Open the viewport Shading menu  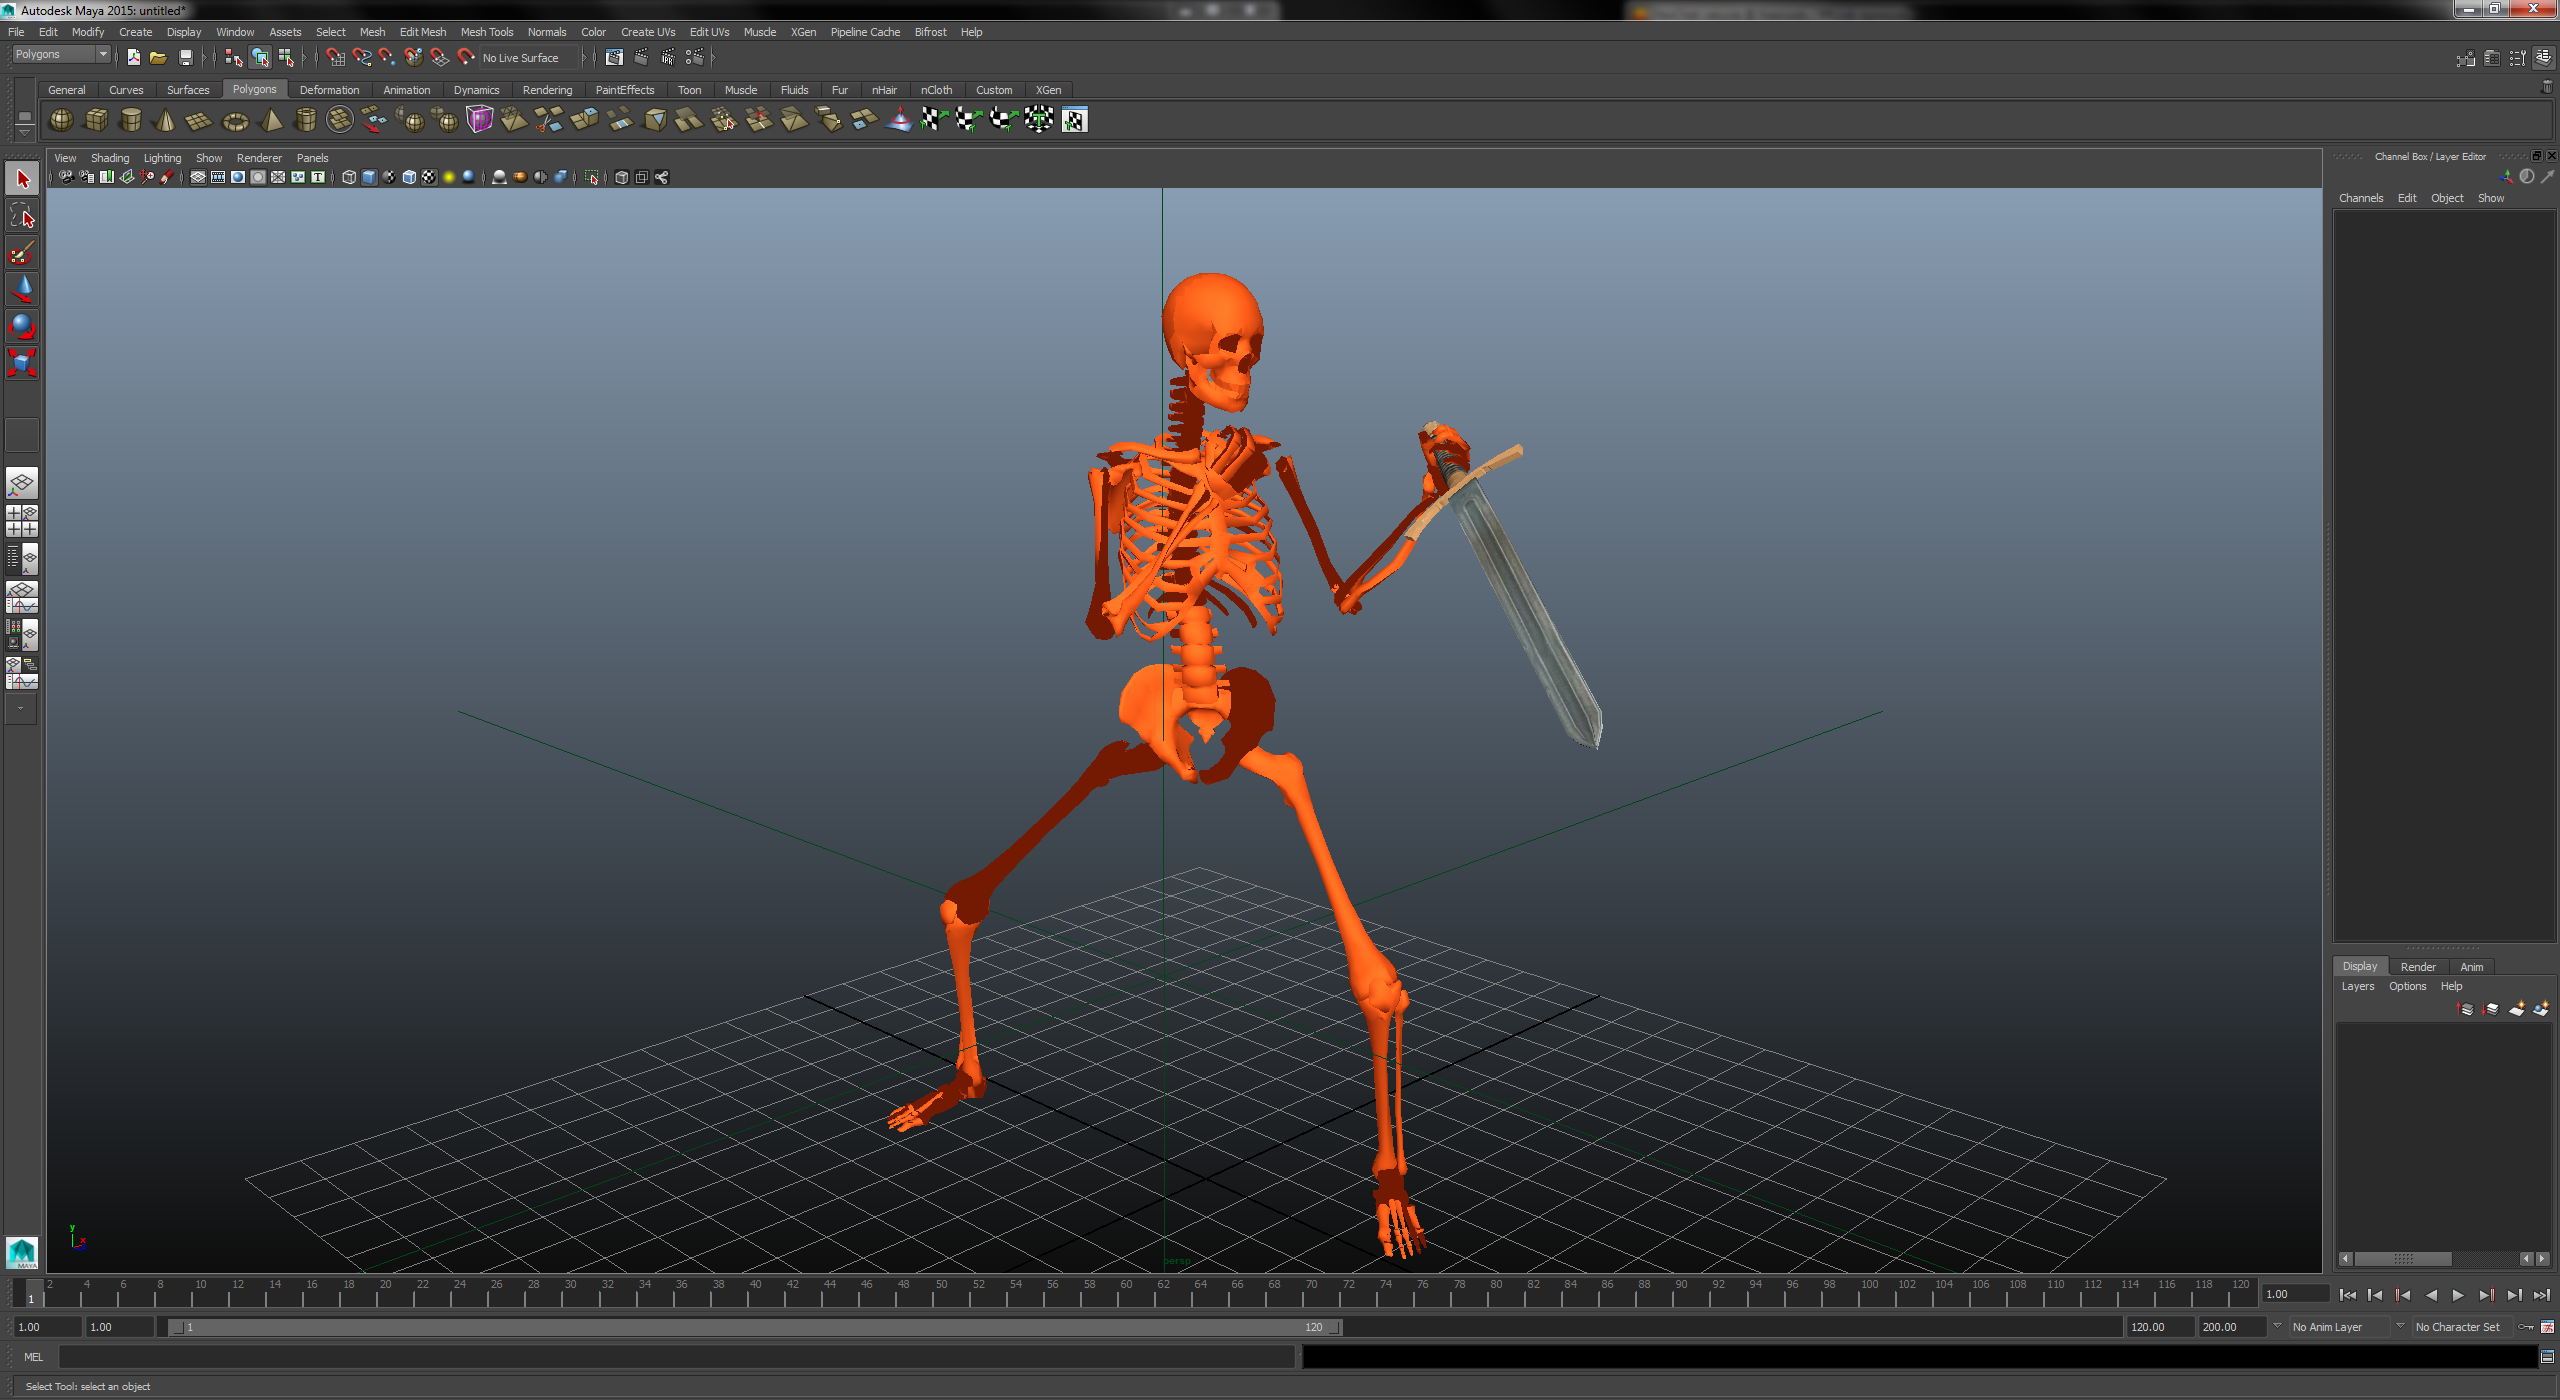(110, 158)
